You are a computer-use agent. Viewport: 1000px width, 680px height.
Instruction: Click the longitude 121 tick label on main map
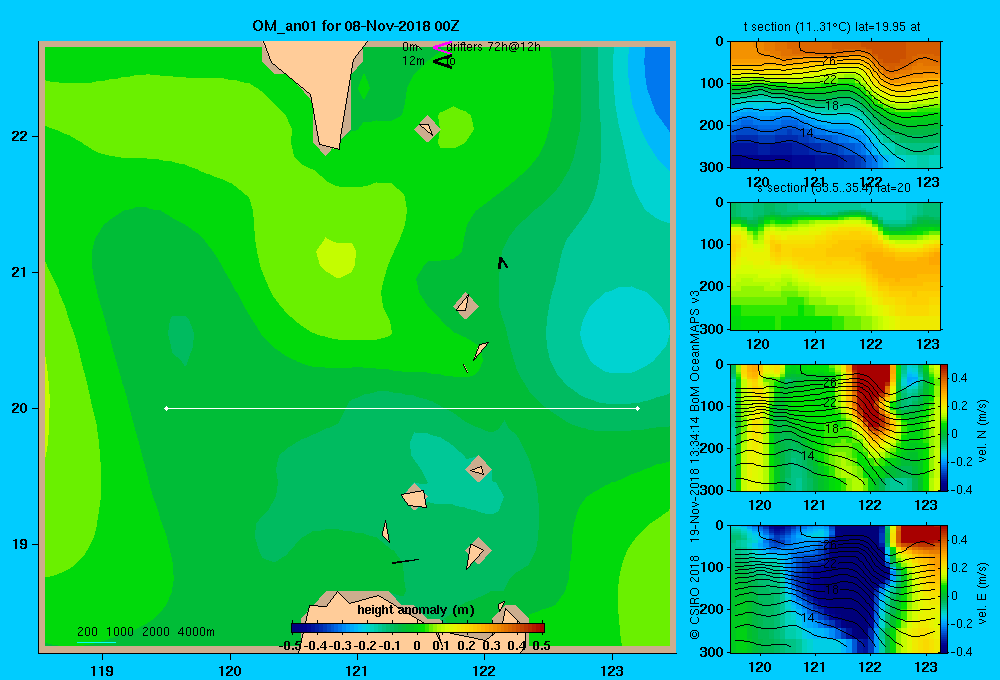357,670
